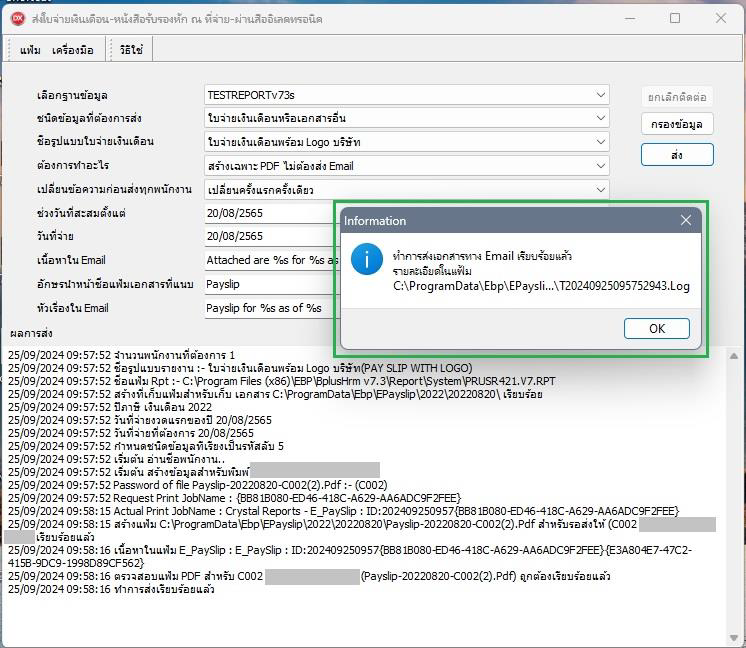Screen dimensions: 746x648
Task: Open the เครื่องมือ menu
Action: point(73,49)
